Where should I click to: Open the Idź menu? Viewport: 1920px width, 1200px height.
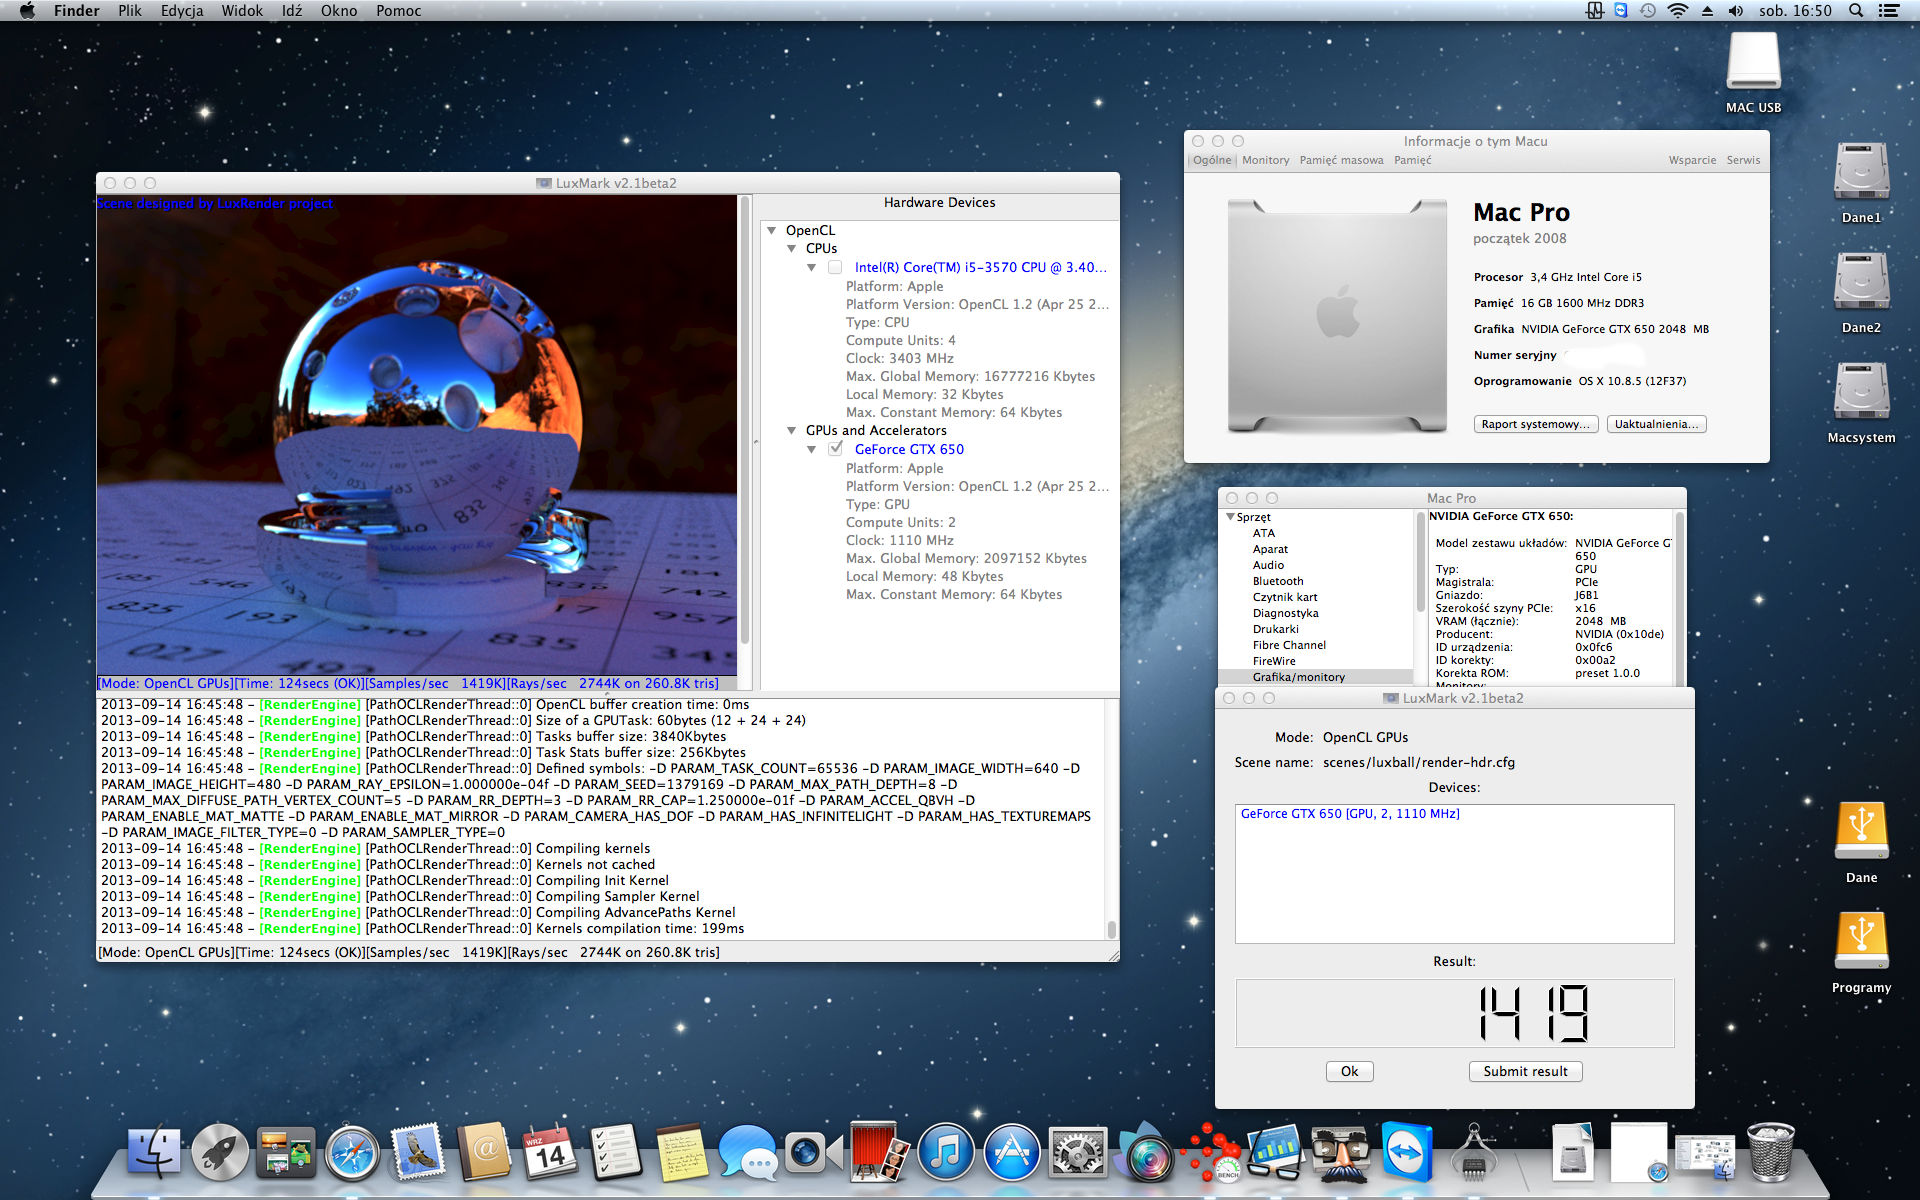[x=292, y=11]
